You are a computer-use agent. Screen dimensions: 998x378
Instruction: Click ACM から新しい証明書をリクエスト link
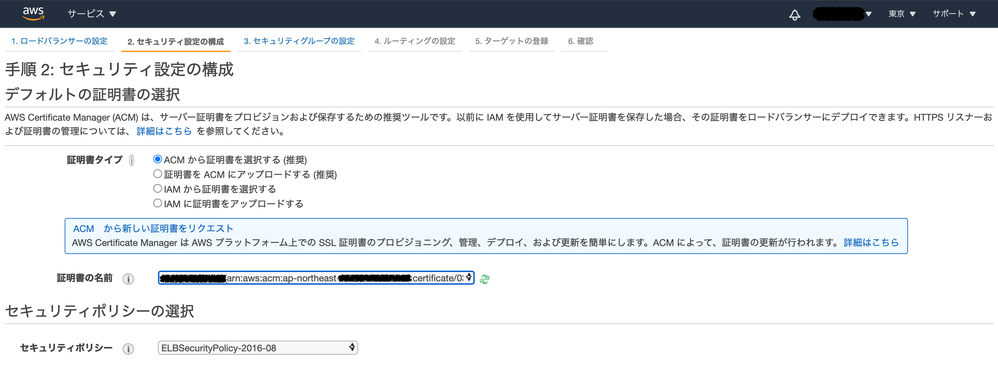point(153,228)
